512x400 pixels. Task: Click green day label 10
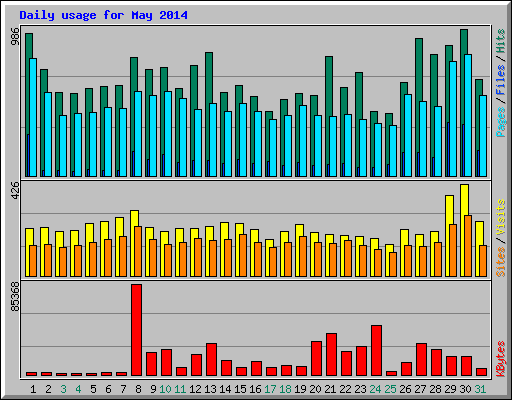165,389
